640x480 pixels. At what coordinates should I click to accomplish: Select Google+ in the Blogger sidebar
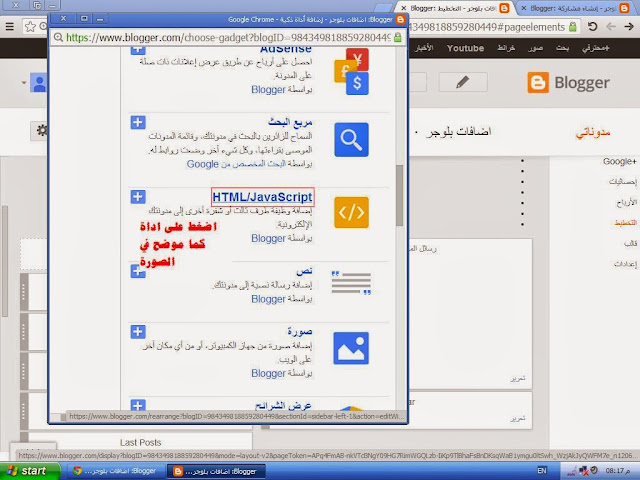[x=620, y=162]
